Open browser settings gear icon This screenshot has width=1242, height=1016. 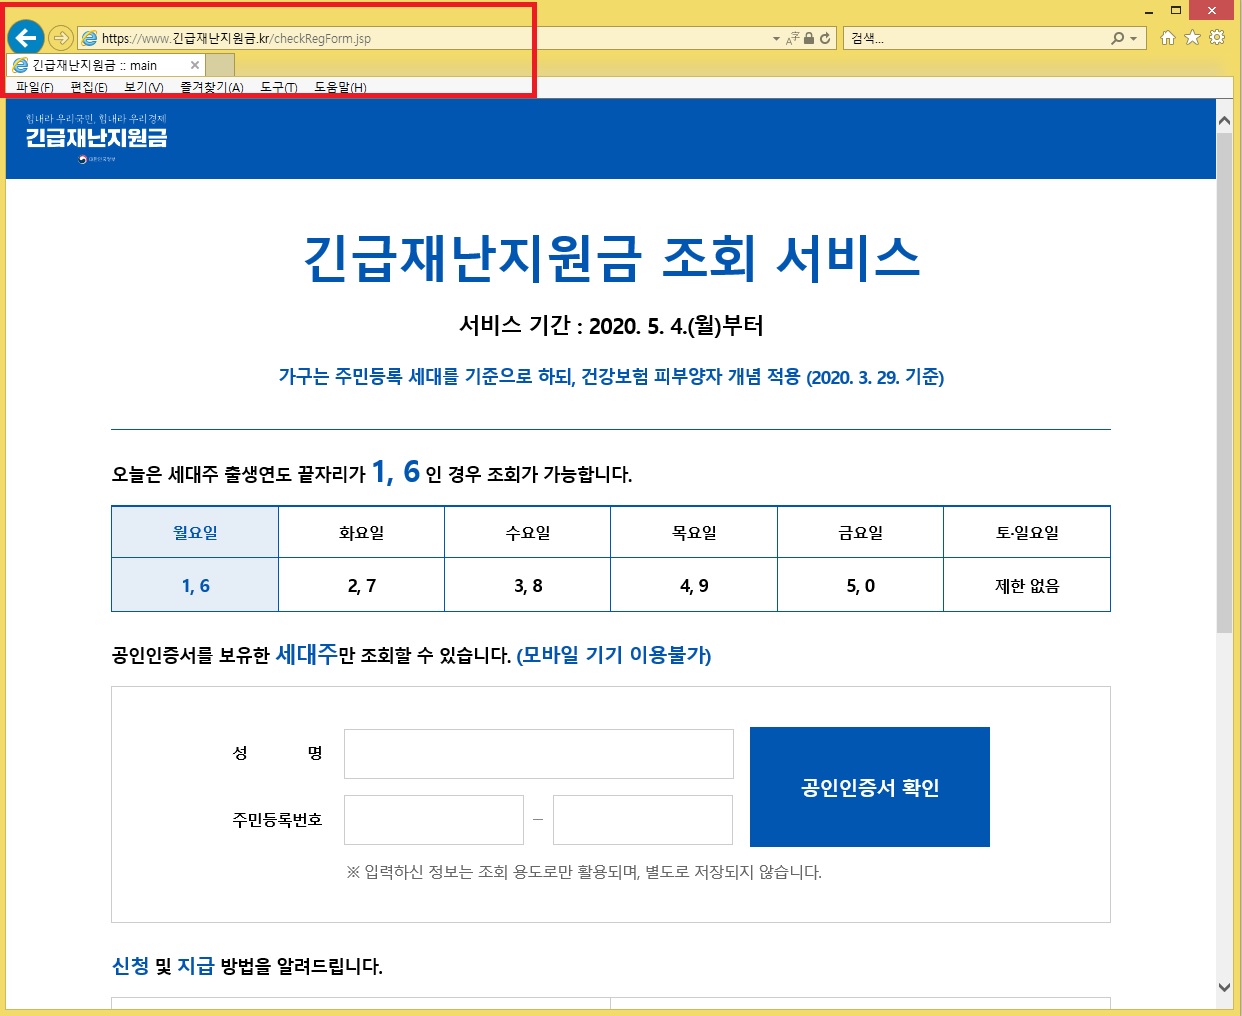point(1217,38)
